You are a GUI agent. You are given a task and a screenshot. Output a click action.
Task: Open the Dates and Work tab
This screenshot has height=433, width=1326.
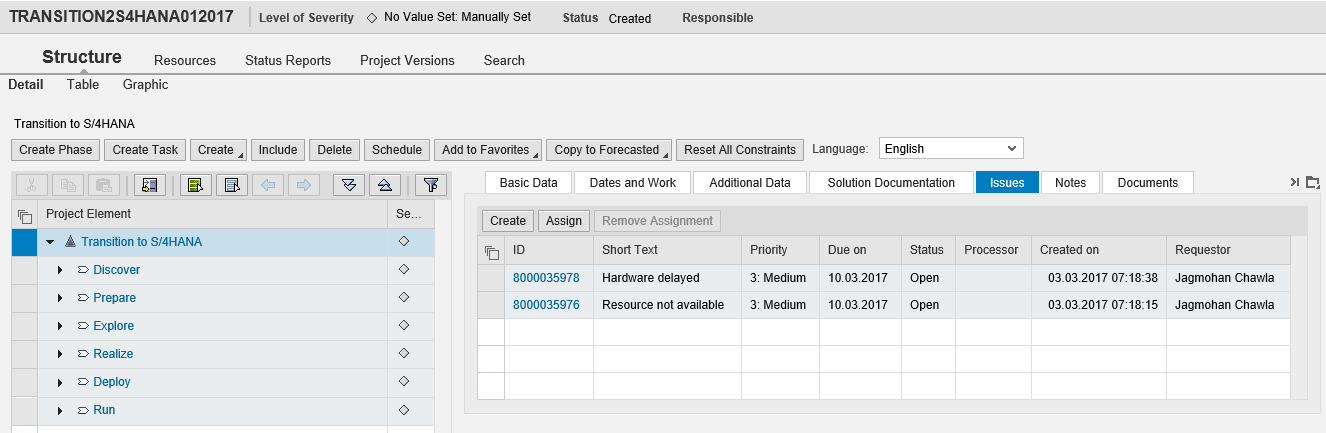(633, 182)
